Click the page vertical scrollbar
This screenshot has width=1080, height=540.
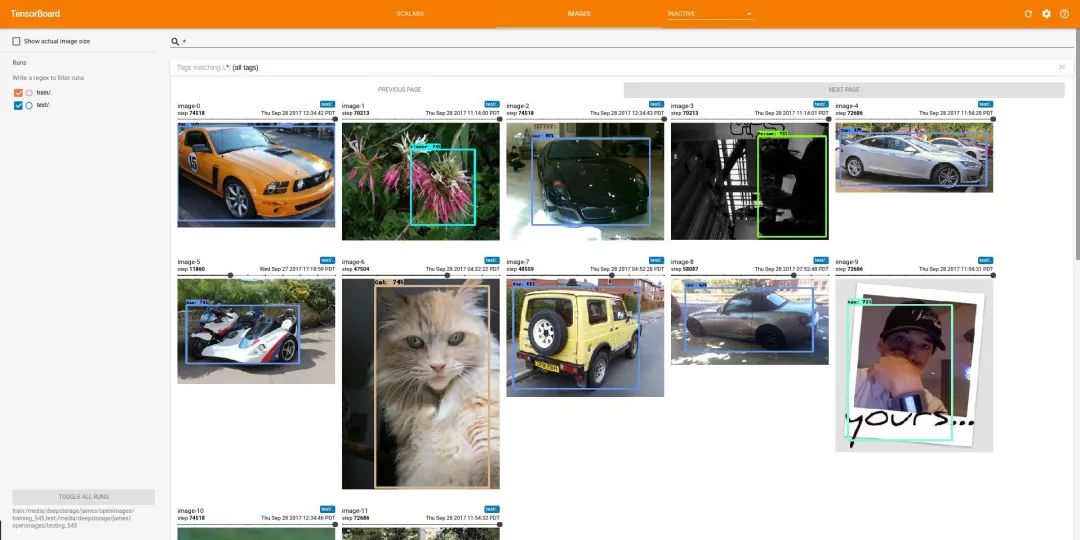coord(1076,145)
